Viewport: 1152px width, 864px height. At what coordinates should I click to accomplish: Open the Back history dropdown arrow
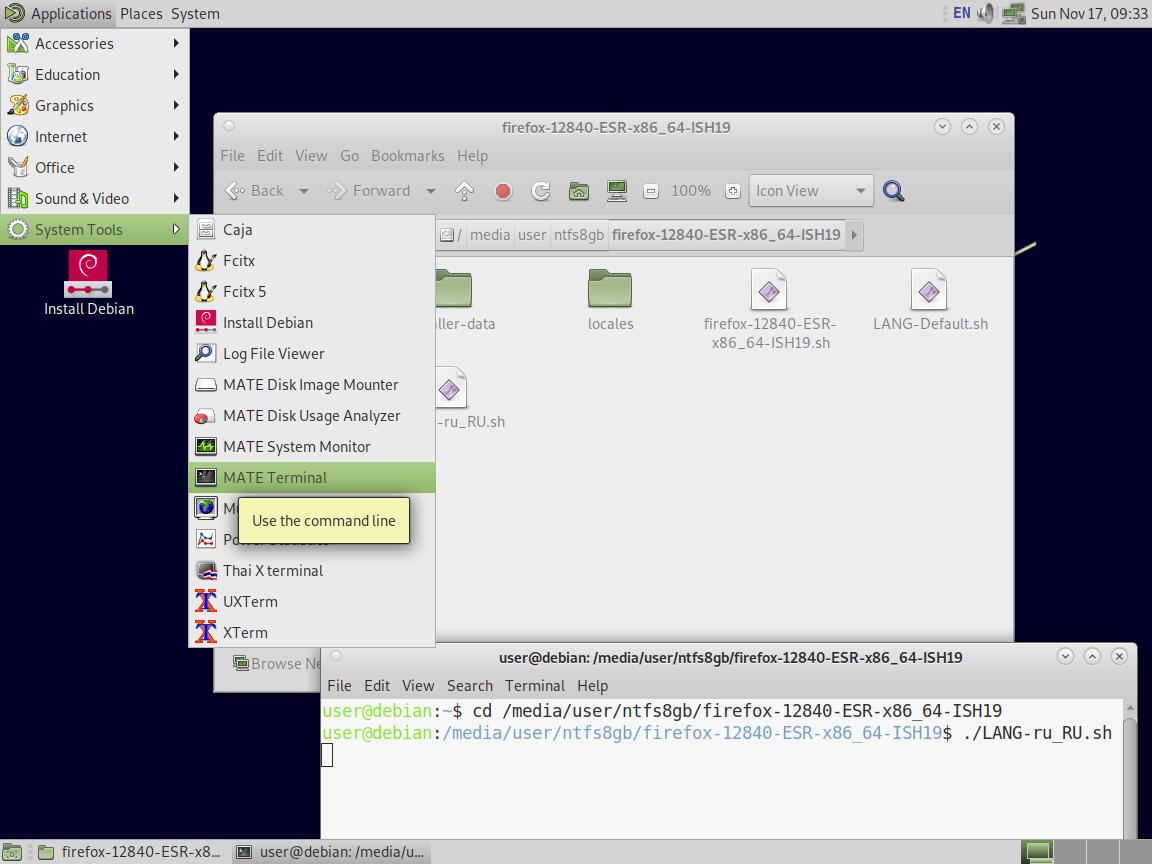click(303, 191)
